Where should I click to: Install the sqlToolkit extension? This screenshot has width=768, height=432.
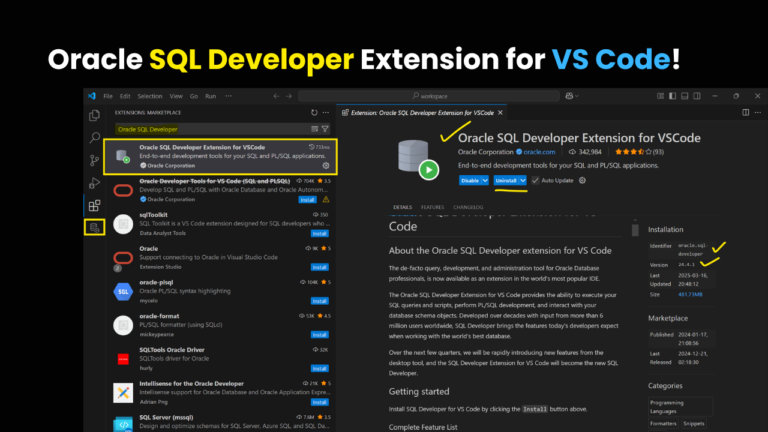click(x=319, y=234)
